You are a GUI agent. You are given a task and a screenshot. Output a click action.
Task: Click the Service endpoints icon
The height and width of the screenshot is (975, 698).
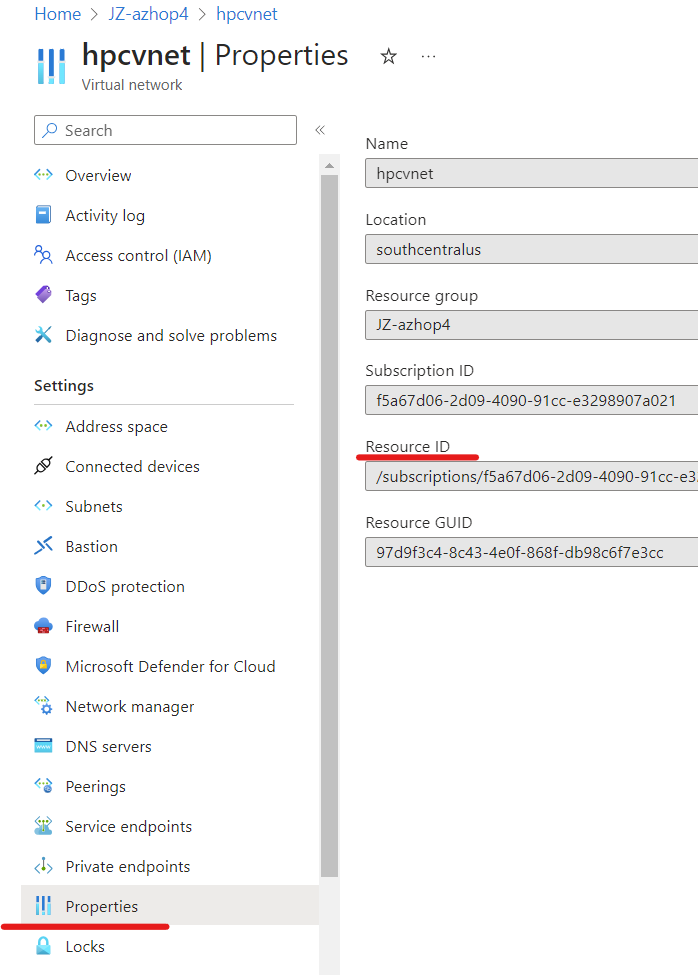[x=43, y=825]
